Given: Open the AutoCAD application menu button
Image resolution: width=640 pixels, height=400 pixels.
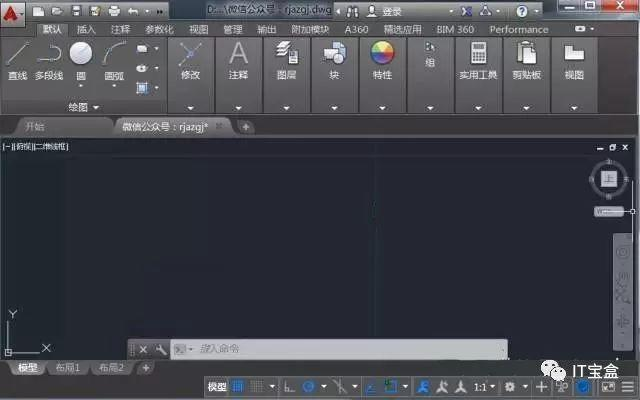Looking at the screenshot, I should [12, 14].
